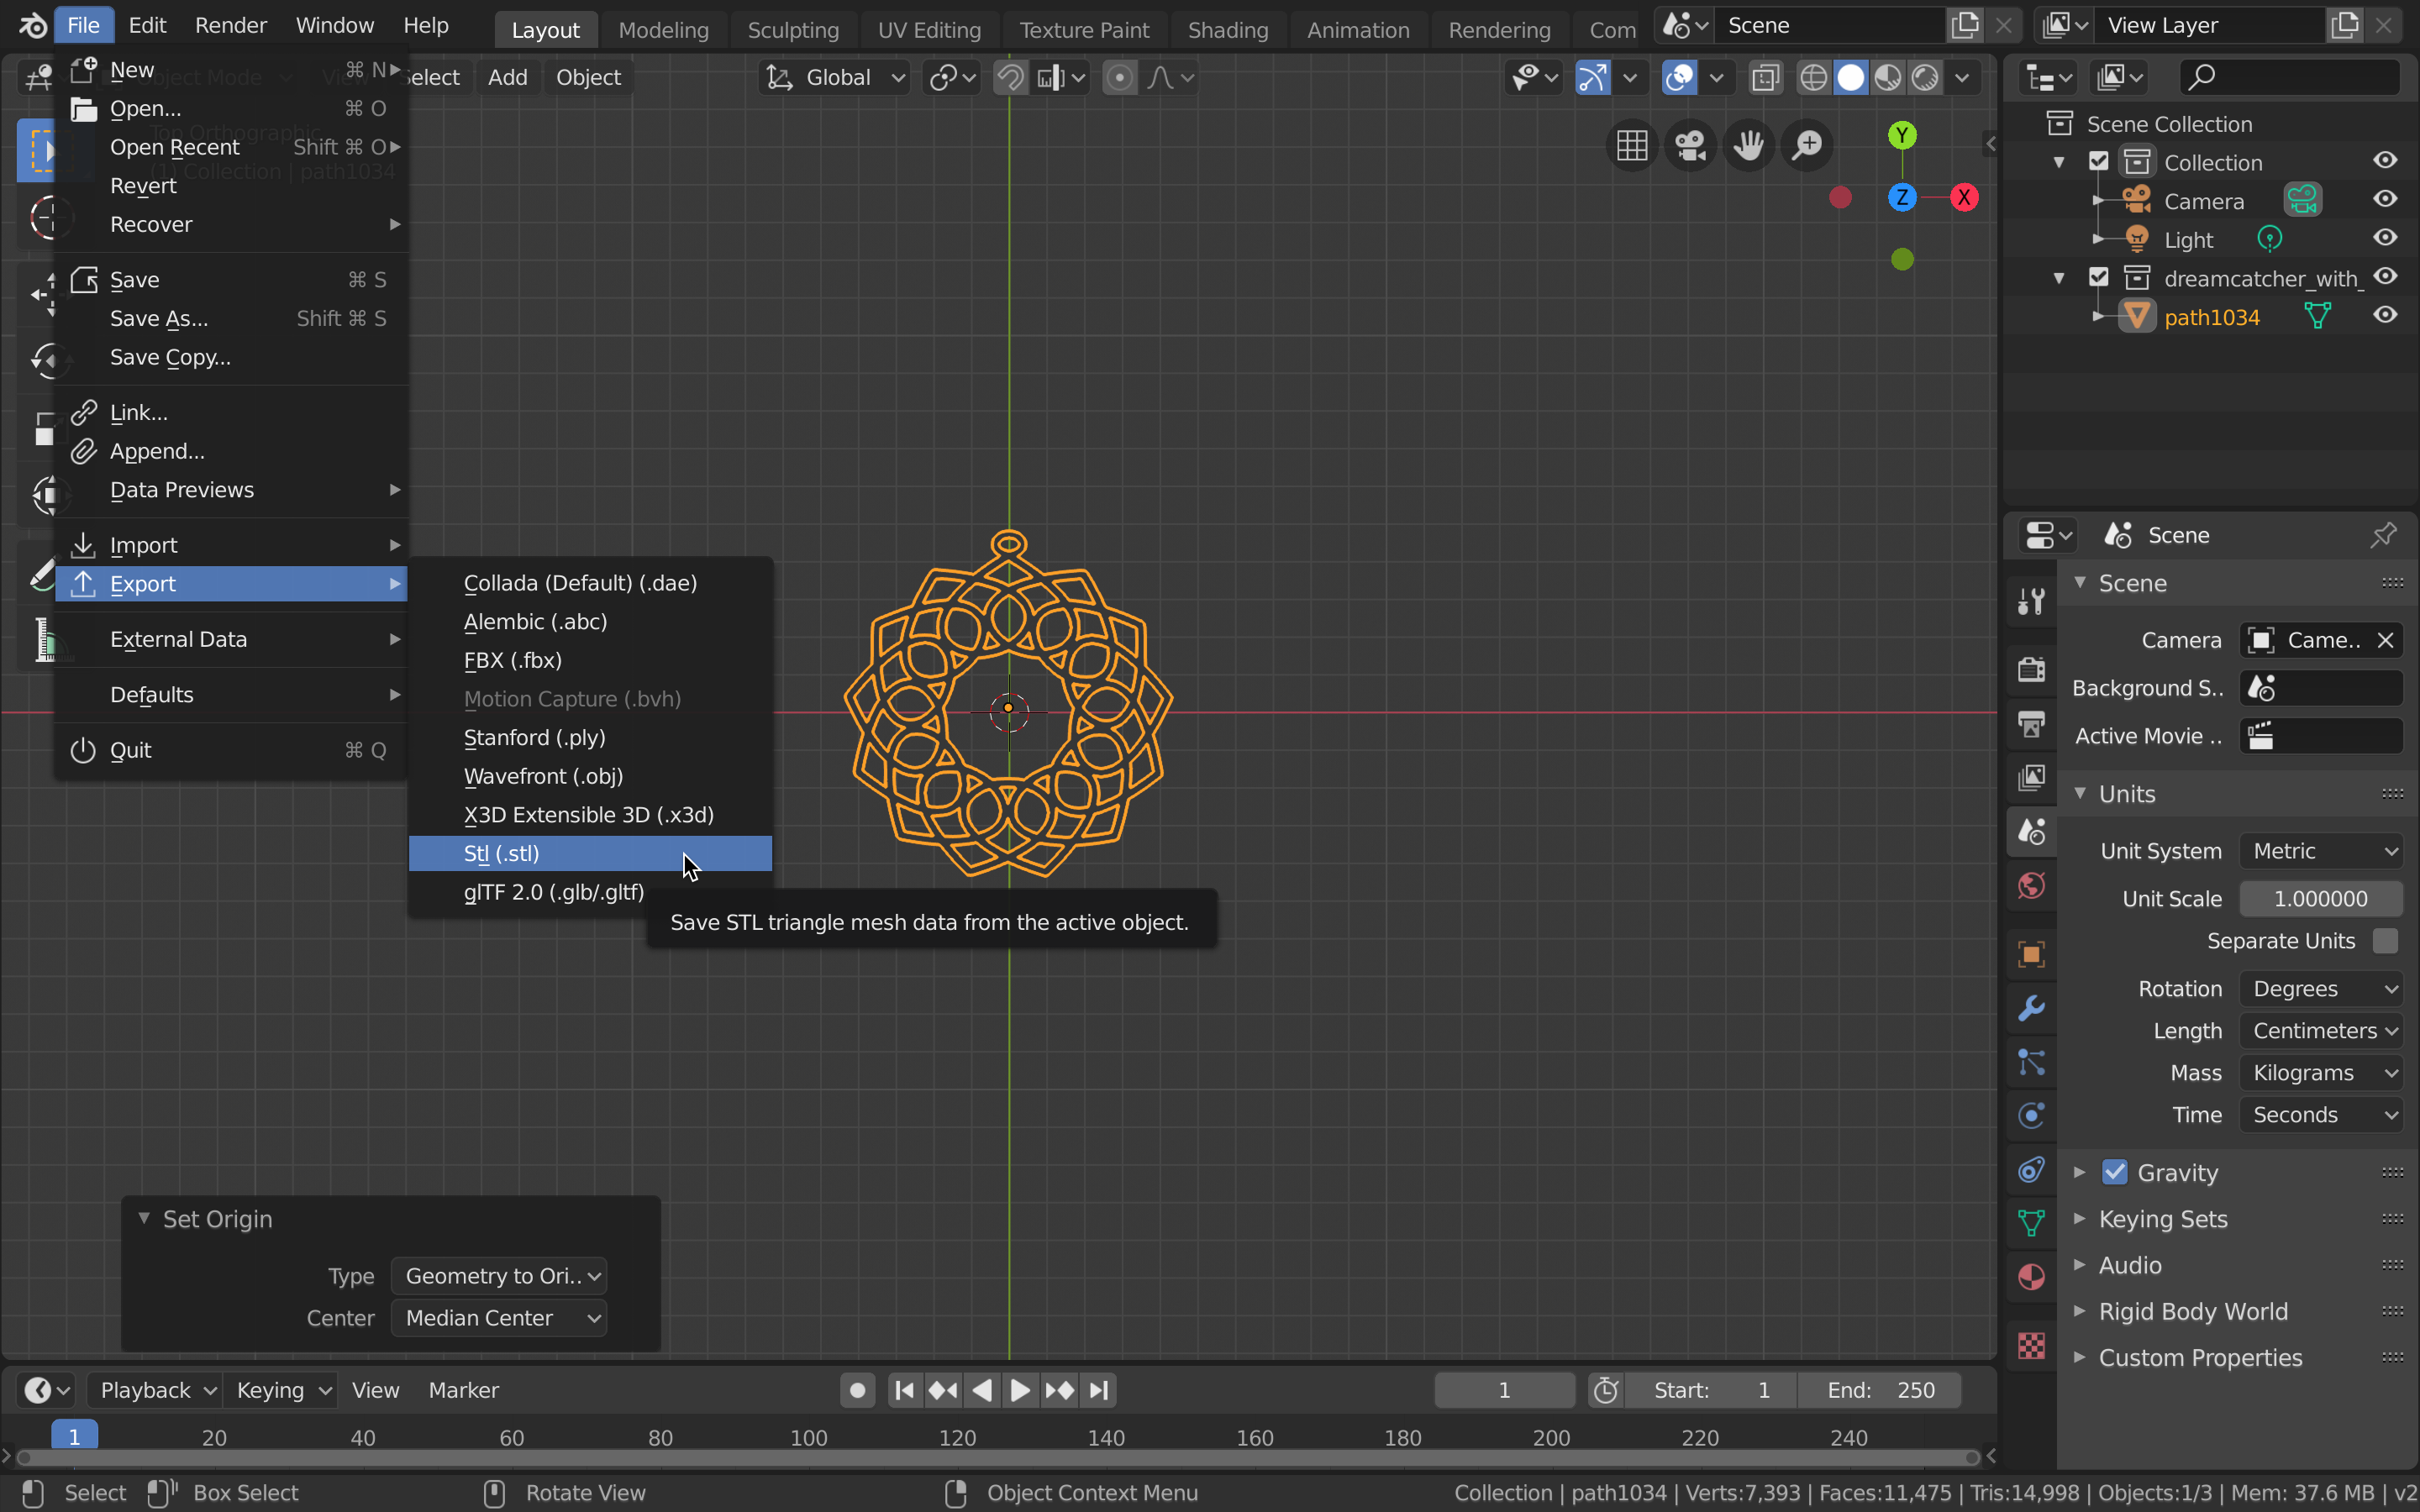
Task: Uncheck the Collection checkbox in outliner
Action: [x=2099, y=161]
